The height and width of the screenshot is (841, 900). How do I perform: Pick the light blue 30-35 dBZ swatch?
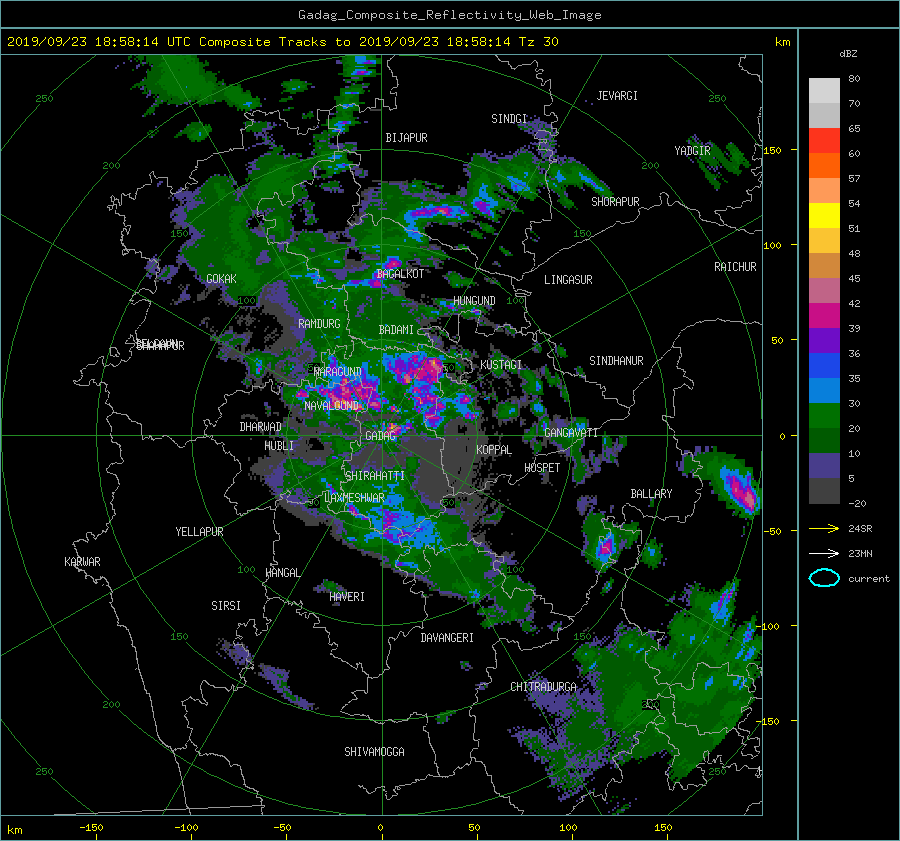(x=824, y=390)
